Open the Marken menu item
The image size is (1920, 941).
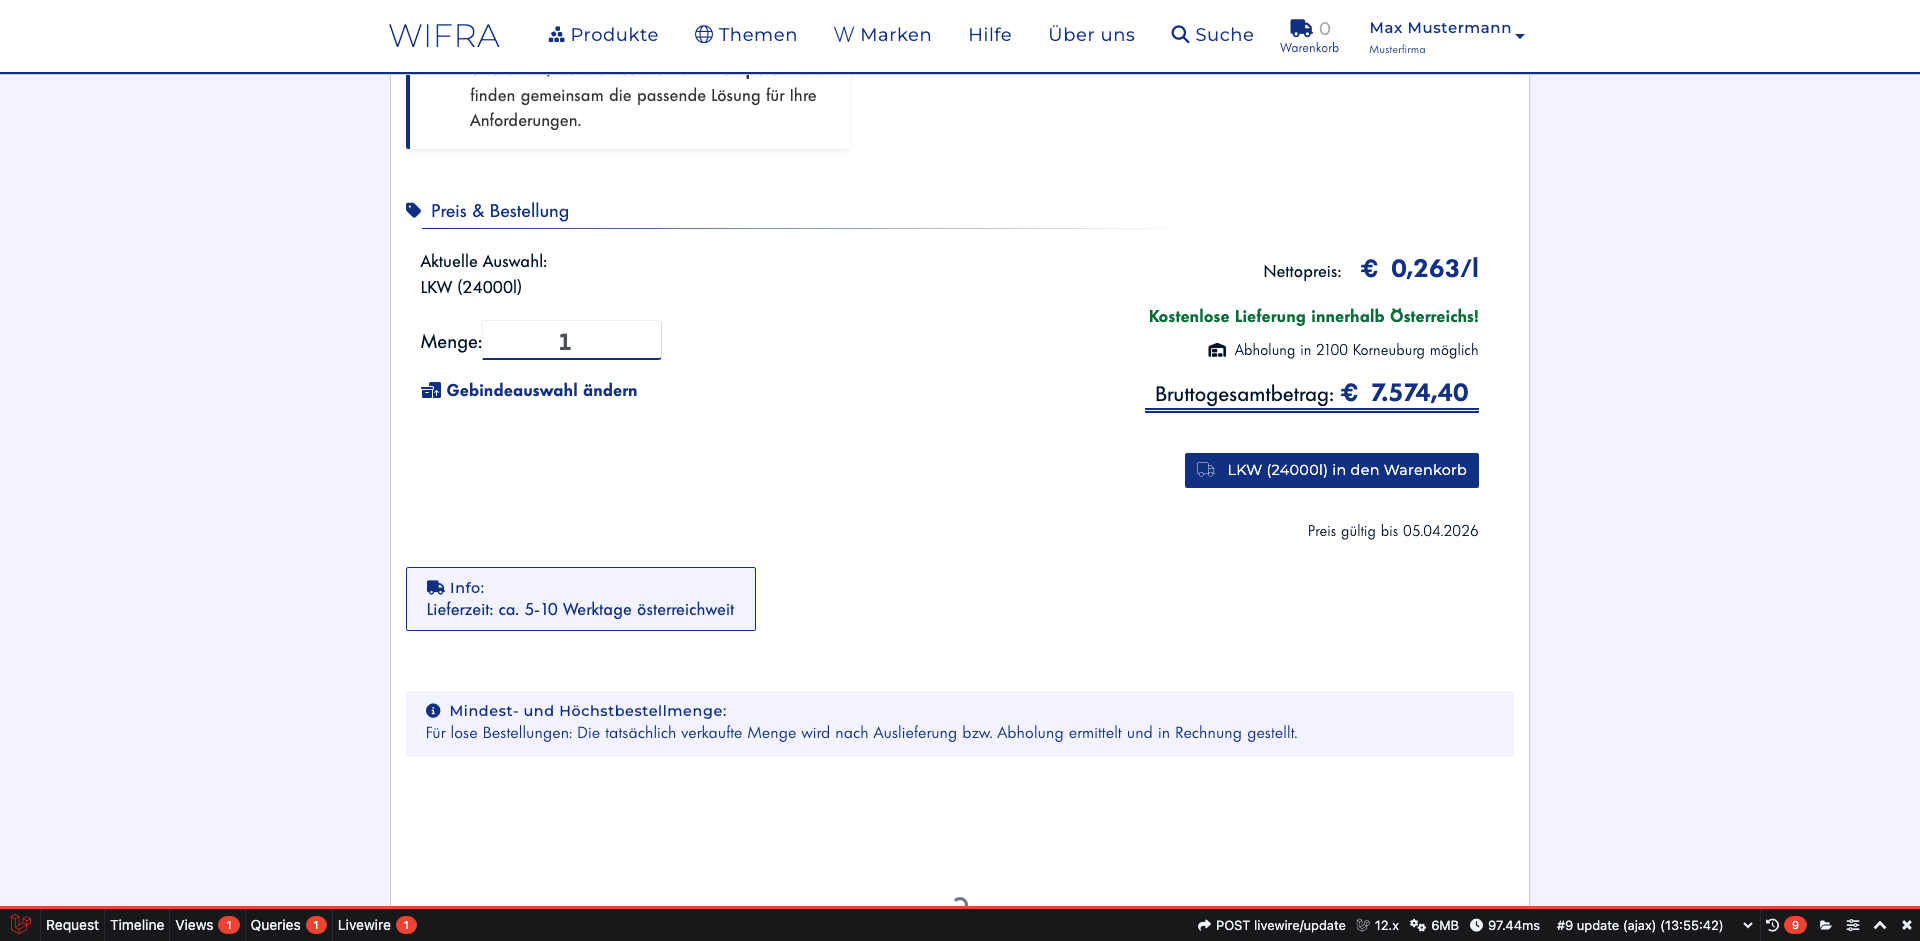click(882, 35)
